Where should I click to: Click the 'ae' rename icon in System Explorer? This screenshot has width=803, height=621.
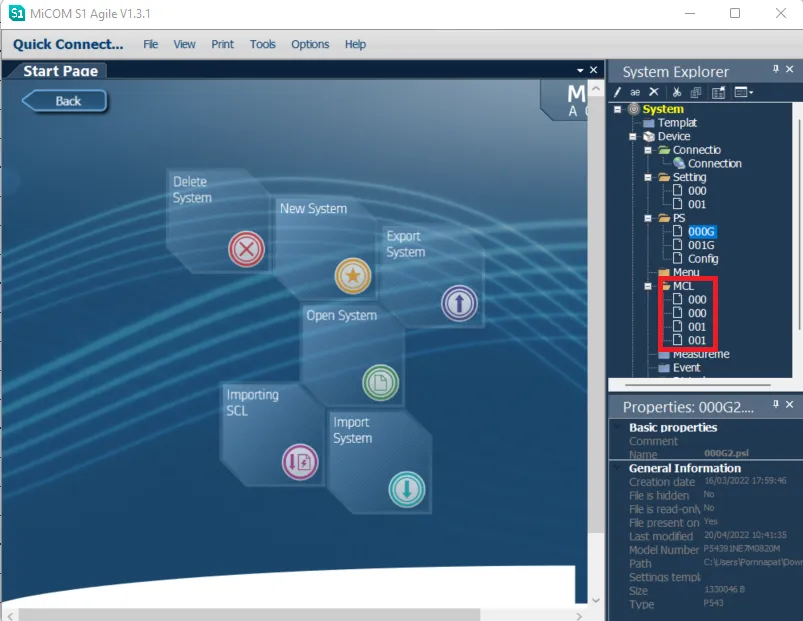[635, 92]
